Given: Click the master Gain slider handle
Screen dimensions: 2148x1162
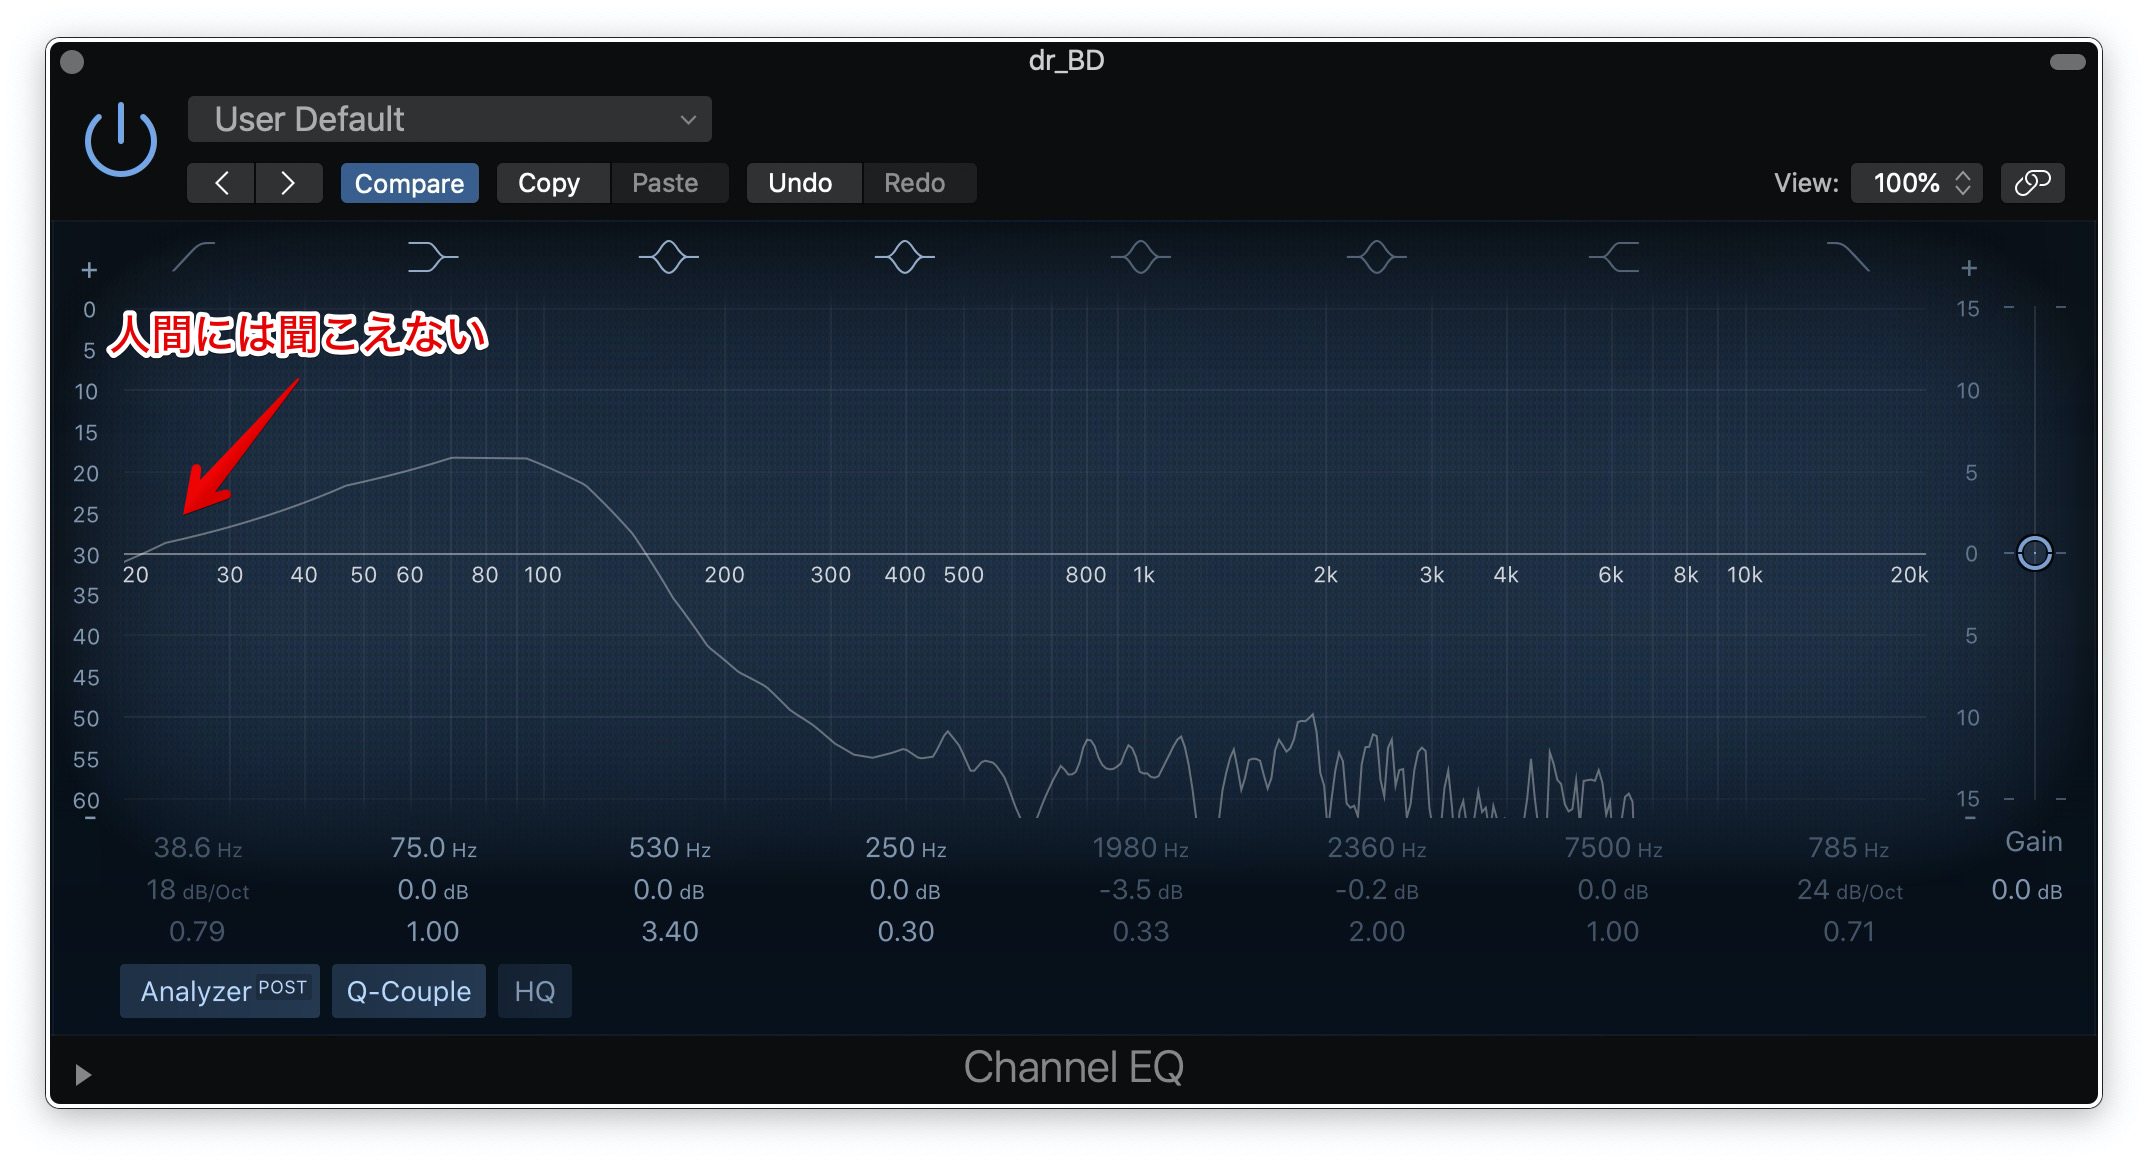Looking at the screenshot, I should click(2034, 553).
